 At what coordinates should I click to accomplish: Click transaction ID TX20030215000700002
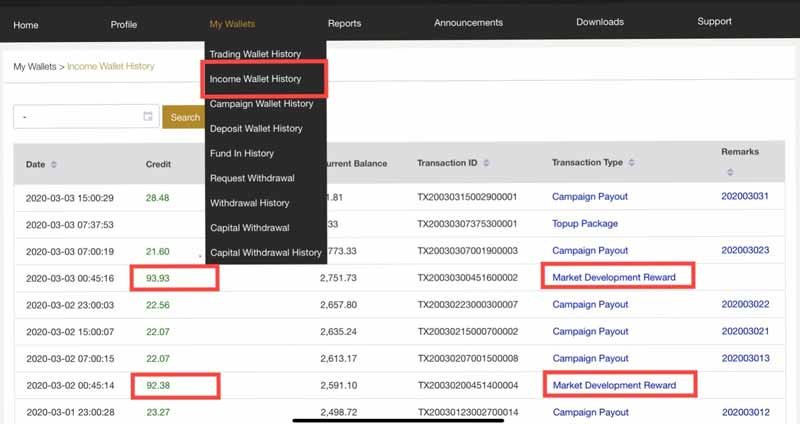[x=468, y=332]
